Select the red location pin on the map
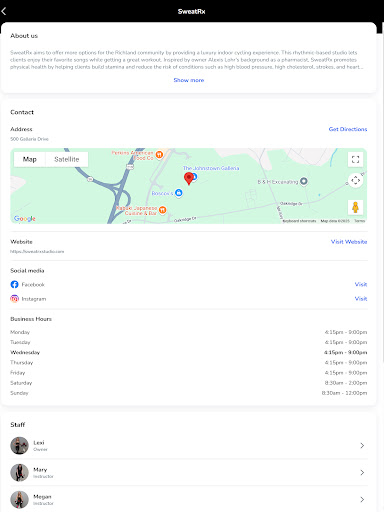Screen dimensions: 384x512 click(189, 179)
